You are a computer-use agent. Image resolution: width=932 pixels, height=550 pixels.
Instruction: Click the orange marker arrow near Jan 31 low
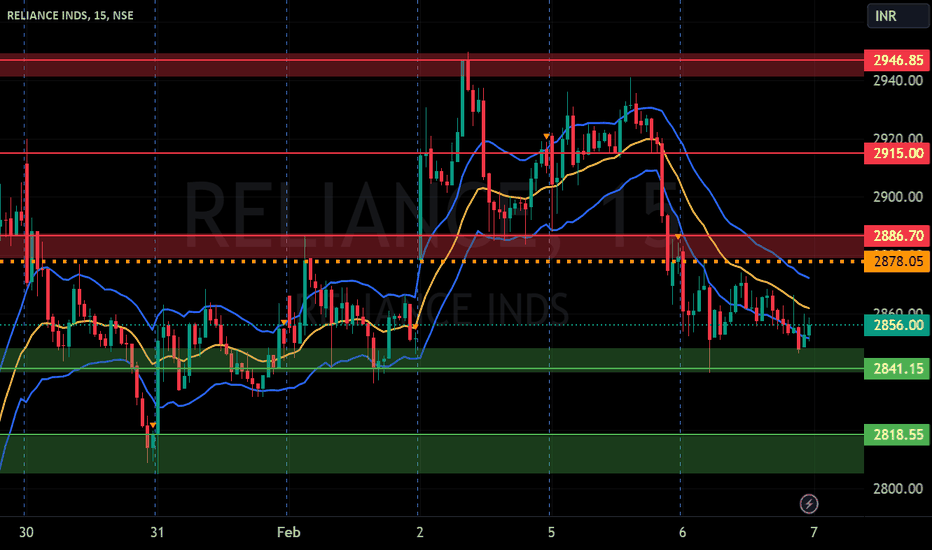[153, 425]
